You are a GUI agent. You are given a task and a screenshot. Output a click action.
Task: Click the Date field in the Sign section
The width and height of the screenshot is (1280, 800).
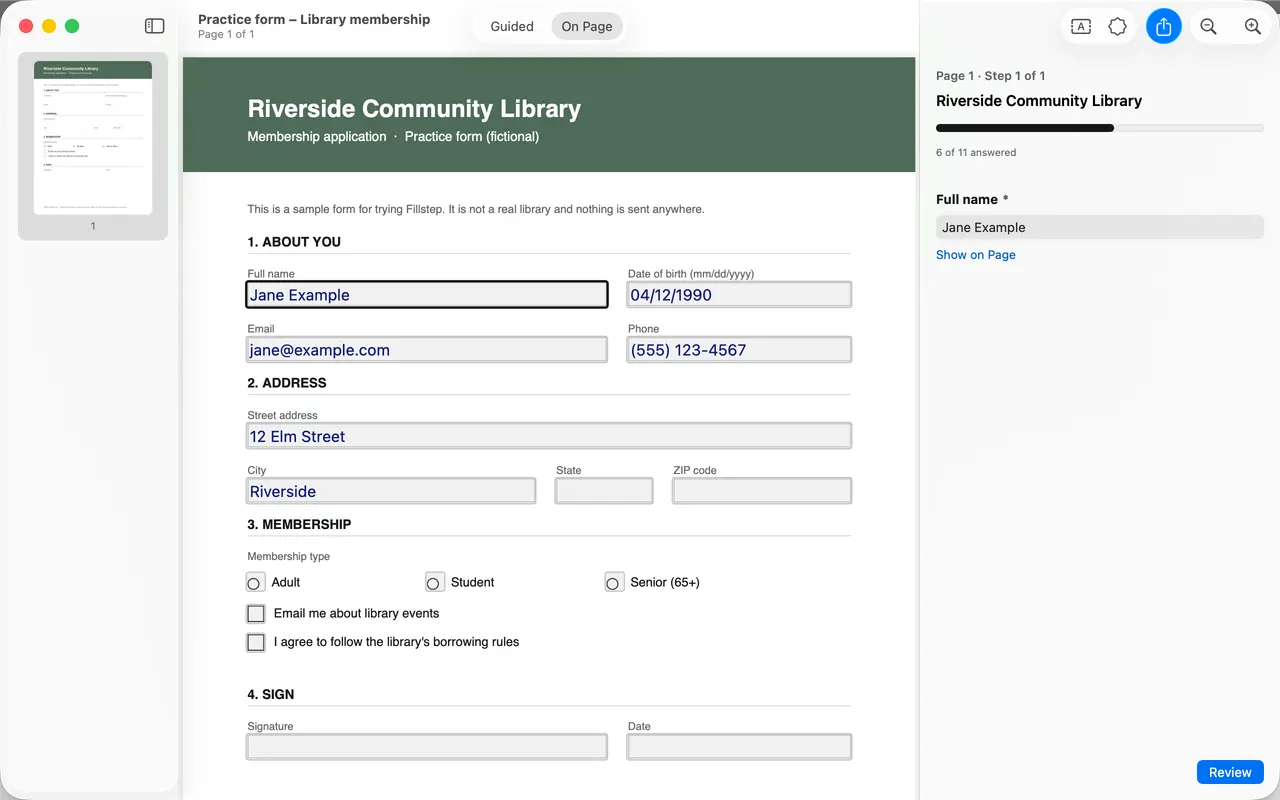click(739, 747)
